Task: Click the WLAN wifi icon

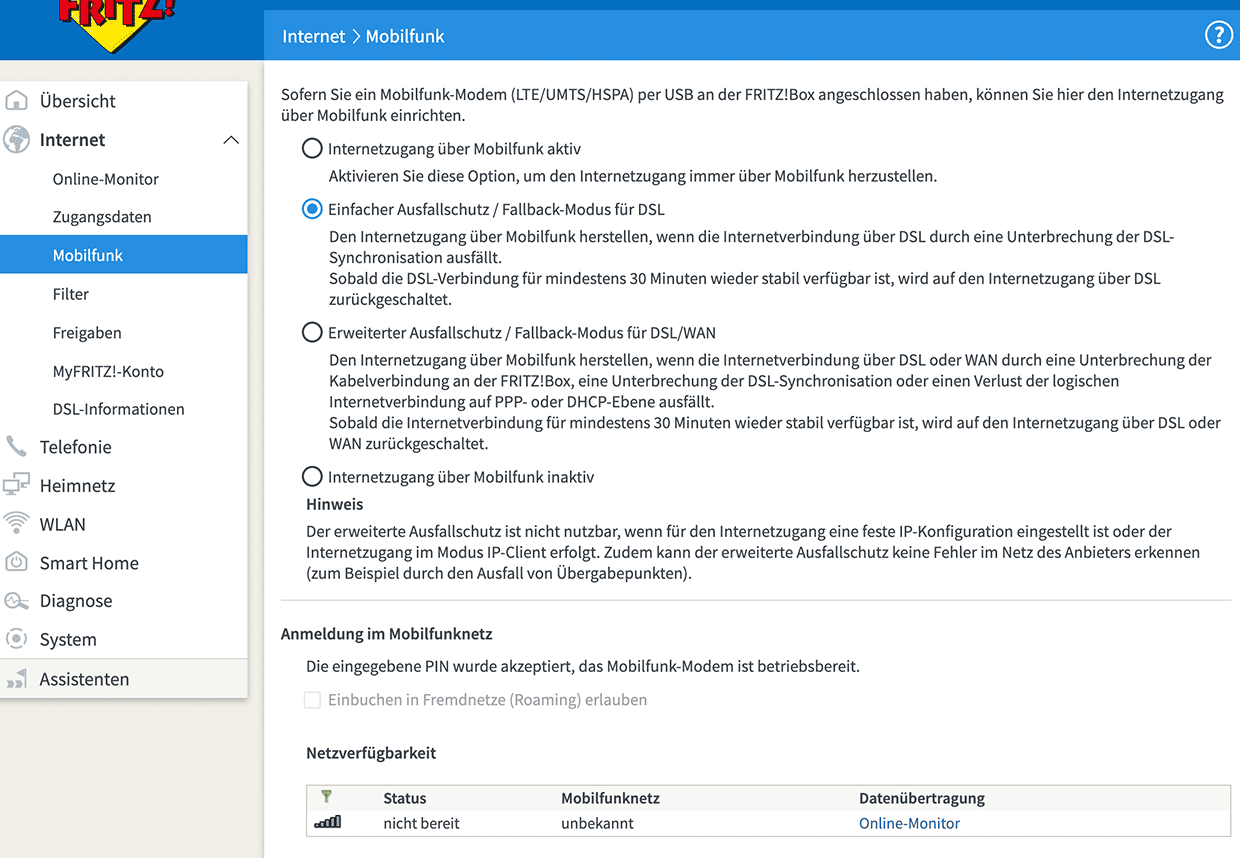Action: pos(17,524)
